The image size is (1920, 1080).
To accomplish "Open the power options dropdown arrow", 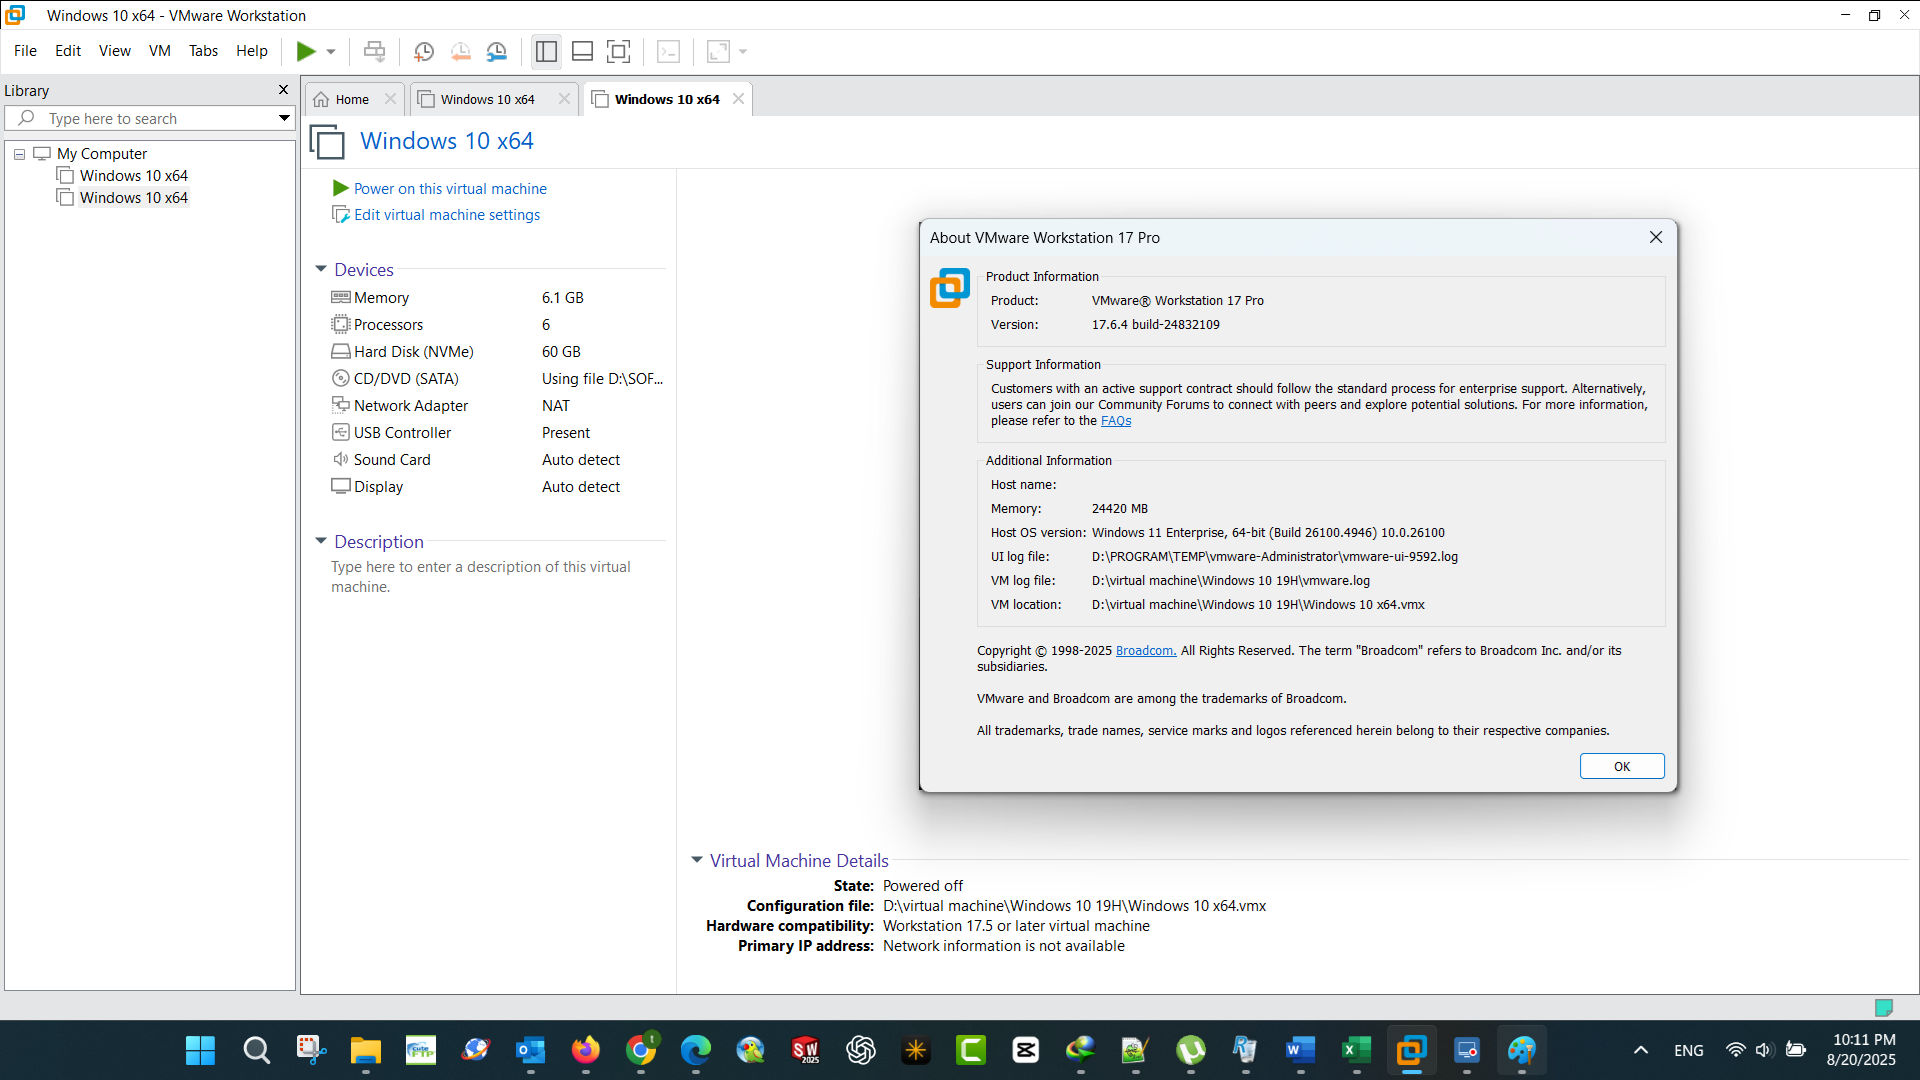I will click(331, 51).
